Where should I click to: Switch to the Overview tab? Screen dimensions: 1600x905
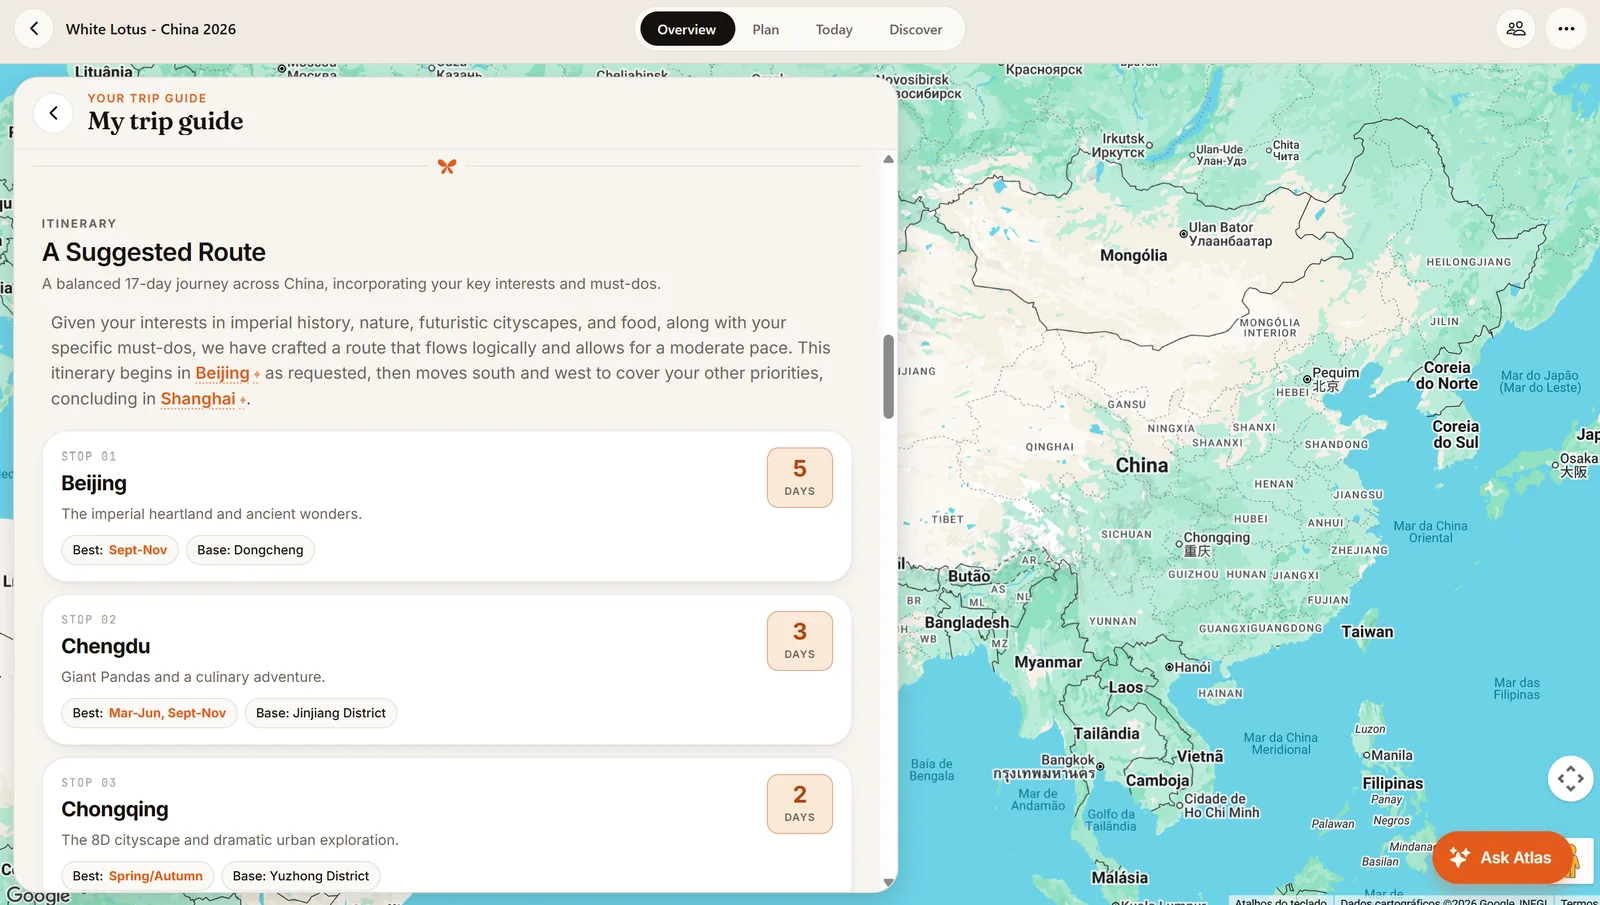pyautogui.click(x=686, y=29)
